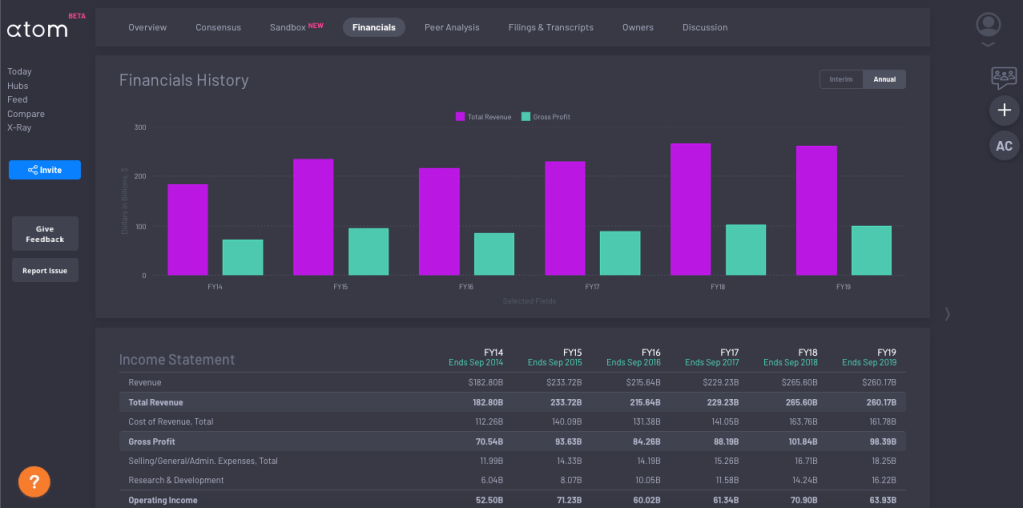Click the AC initials badge
The height and width of the screenshot is (508, 1023).
[x=1004, y=146]
